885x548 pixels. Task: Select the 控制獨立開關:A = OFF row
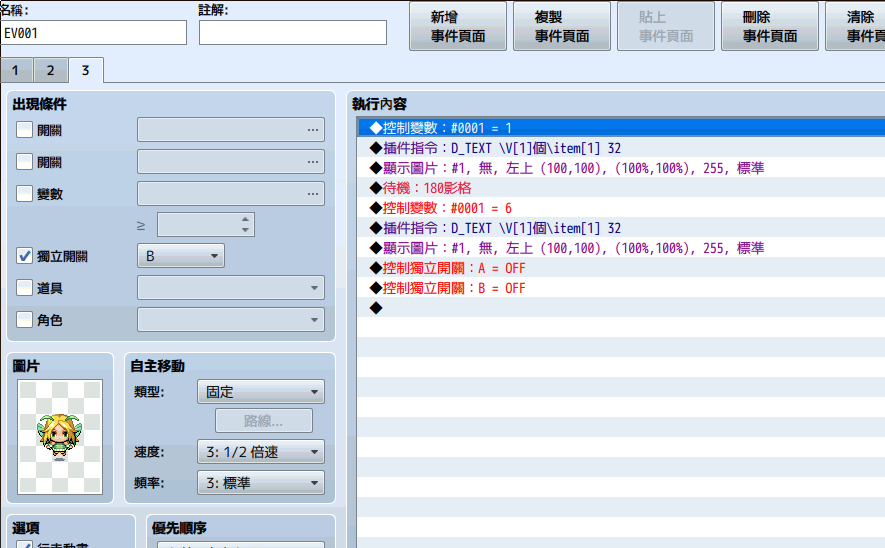pyautogui.click(x=621, y=268)
